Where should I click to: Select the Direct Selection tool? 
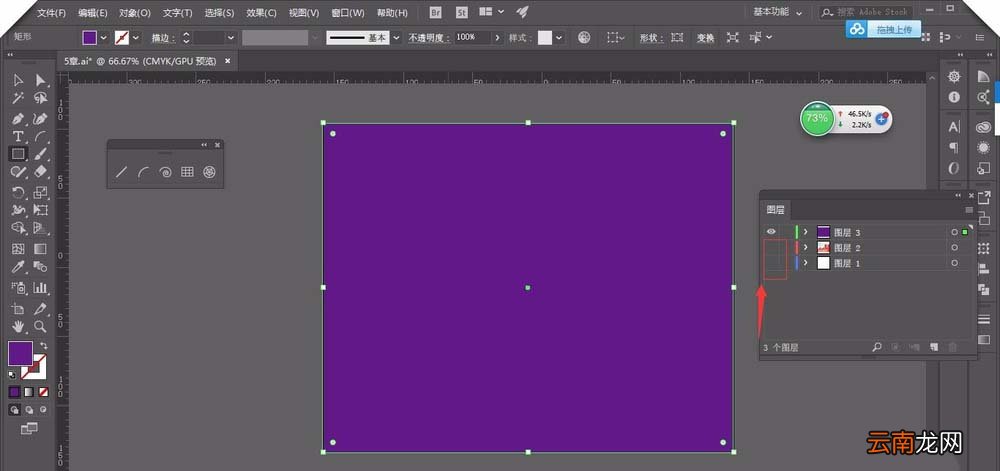click(40, 80)
